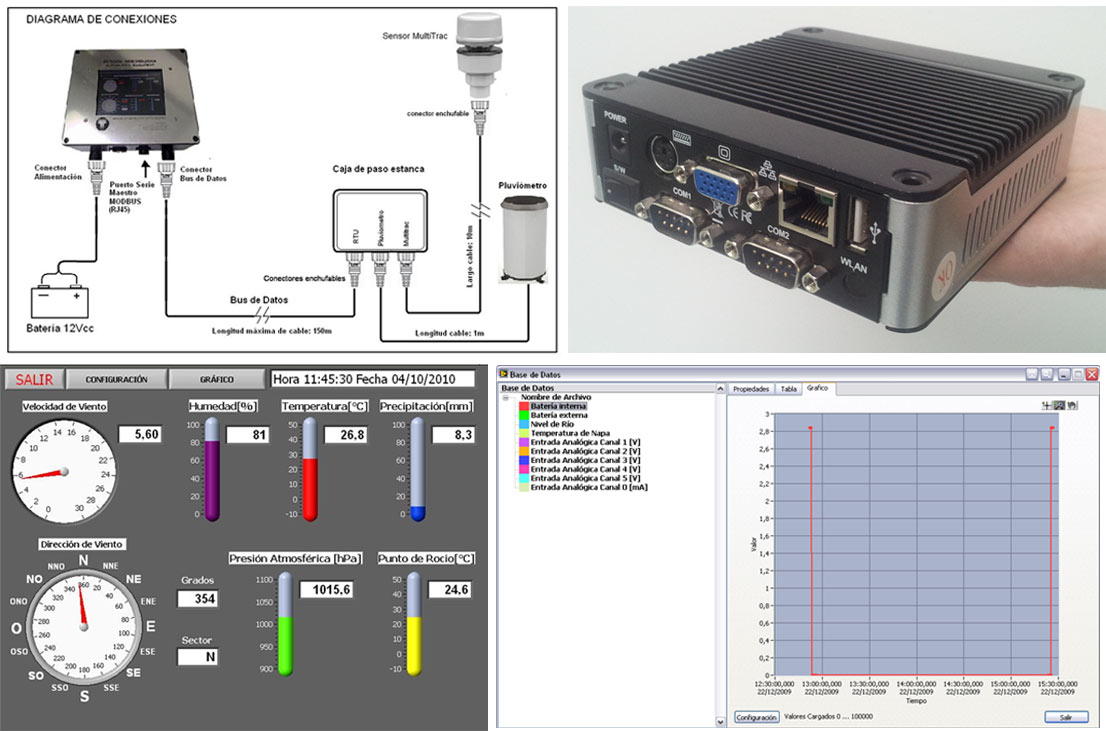Image resolution: width=1106 pixels, height=732 pixels.
Task: Collapse the Nombre de Archivo tree node
Action: (x=507, y=397)
